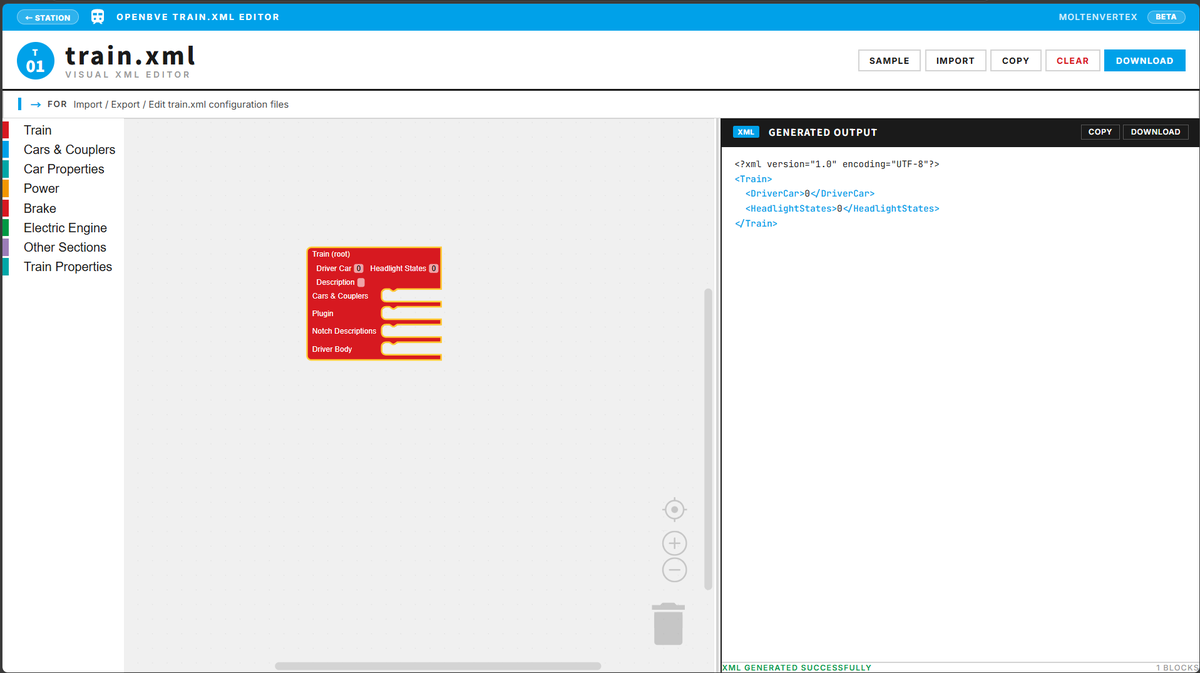Center the workspace with the crosshair icon
The width and height of the screenshot is (1200, 673).
[675, 509]
